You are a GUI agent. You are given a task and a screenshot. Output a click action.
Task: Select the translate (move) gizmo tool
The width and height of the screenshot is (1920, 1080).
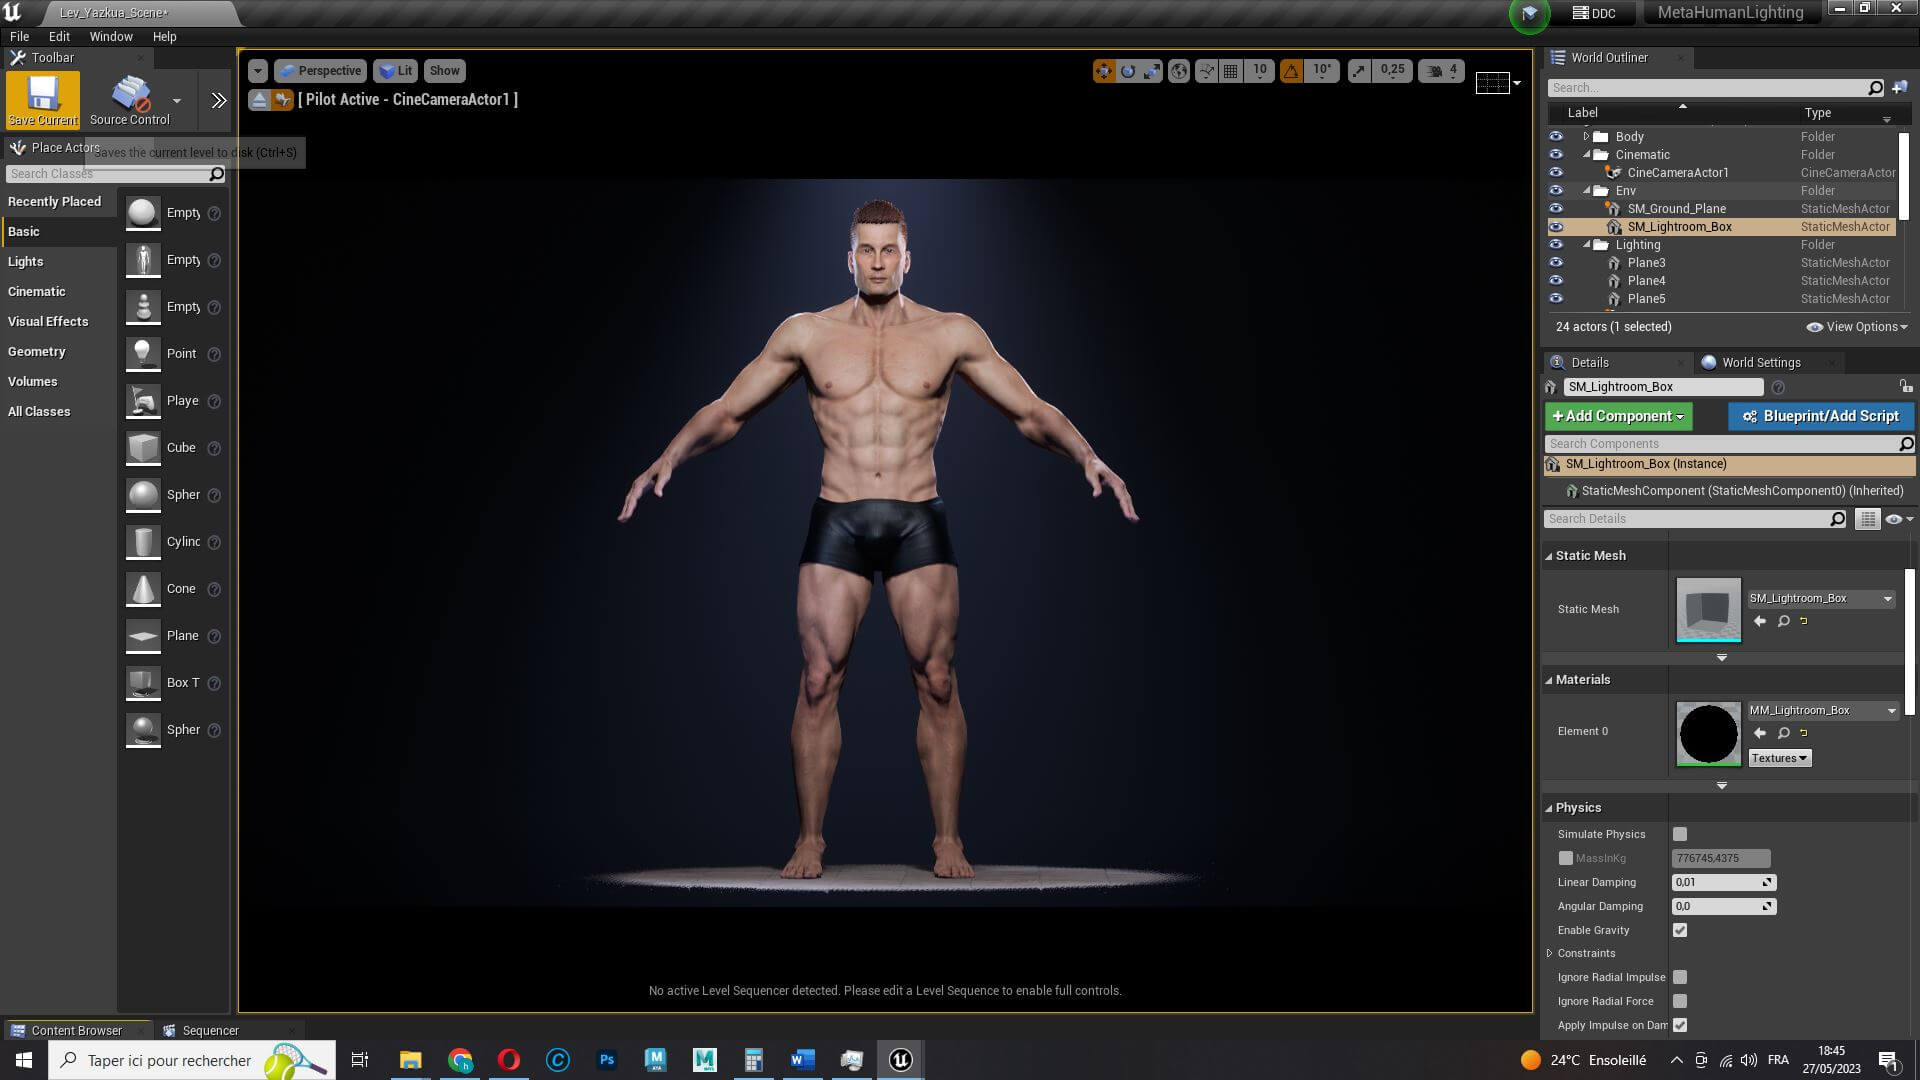[1104, 71]
